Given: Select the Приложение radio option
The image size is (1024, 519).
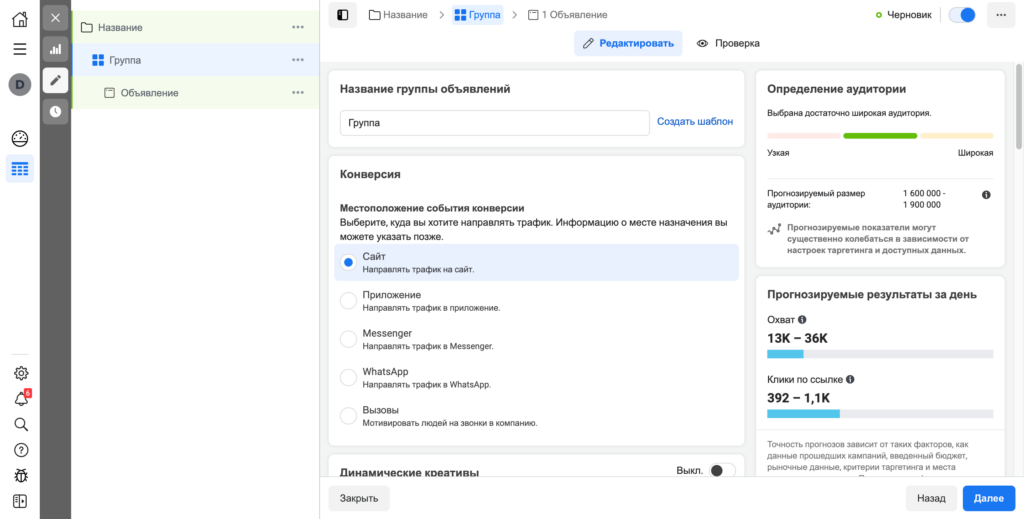Looking at the screenshot, I should [x=348, y=301].
